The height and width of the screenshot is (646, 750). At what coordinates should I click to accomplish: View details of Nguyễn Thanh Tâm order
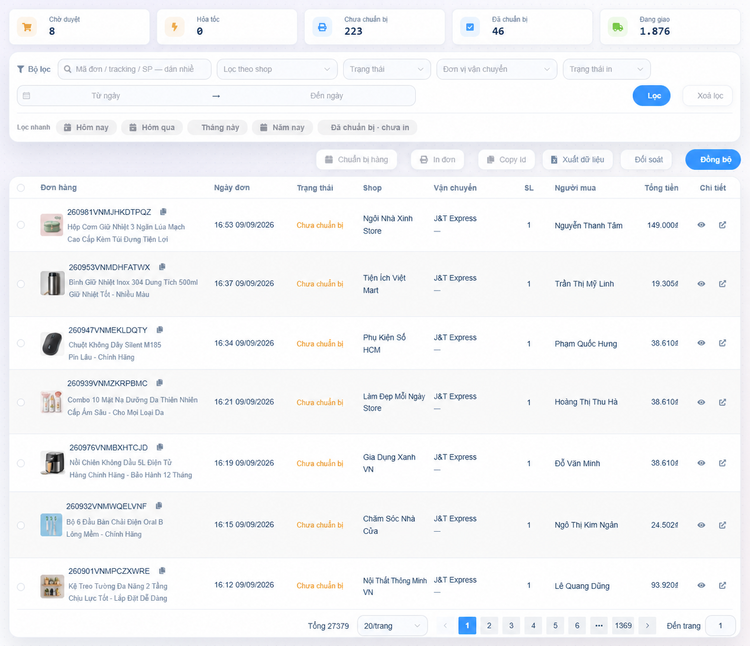[x=701, y=225]
